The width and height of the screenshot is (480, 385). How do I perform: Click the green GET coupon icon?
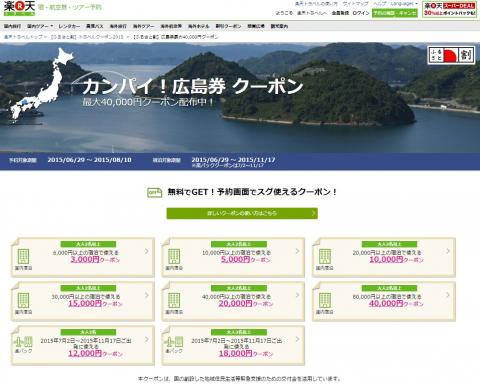tap(154, 192)
